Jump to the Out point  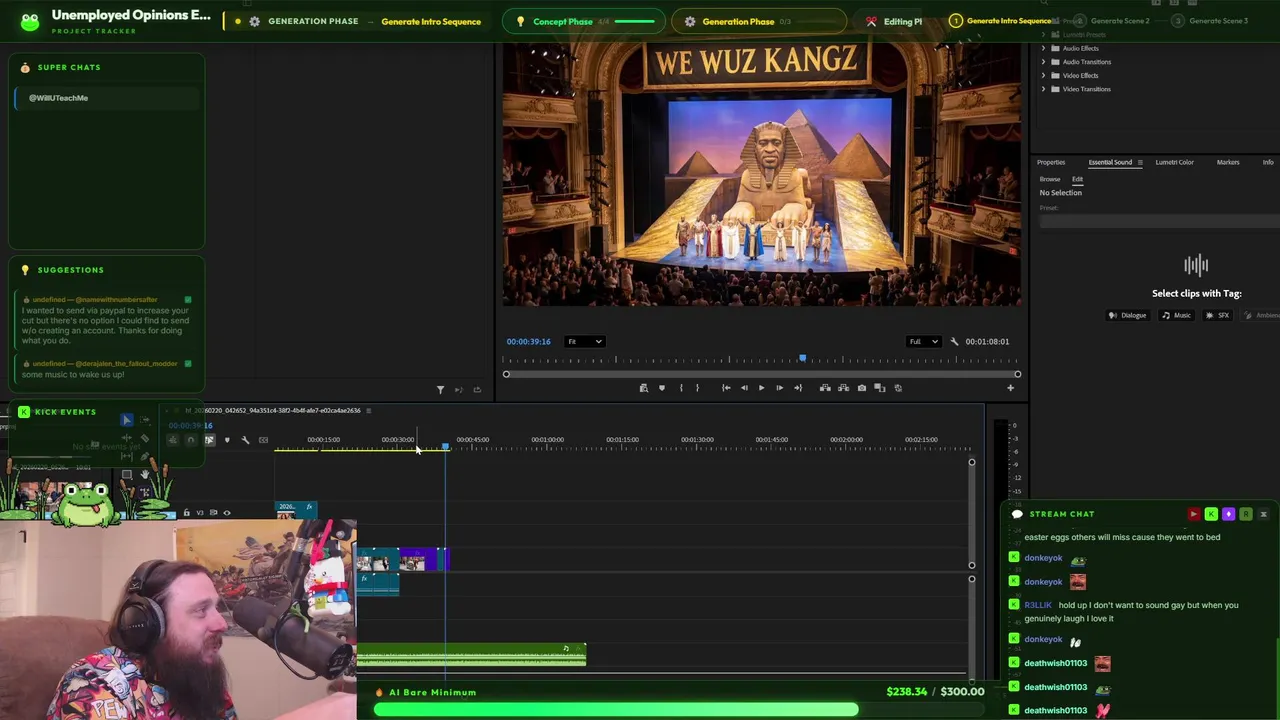tap(798, 388)
